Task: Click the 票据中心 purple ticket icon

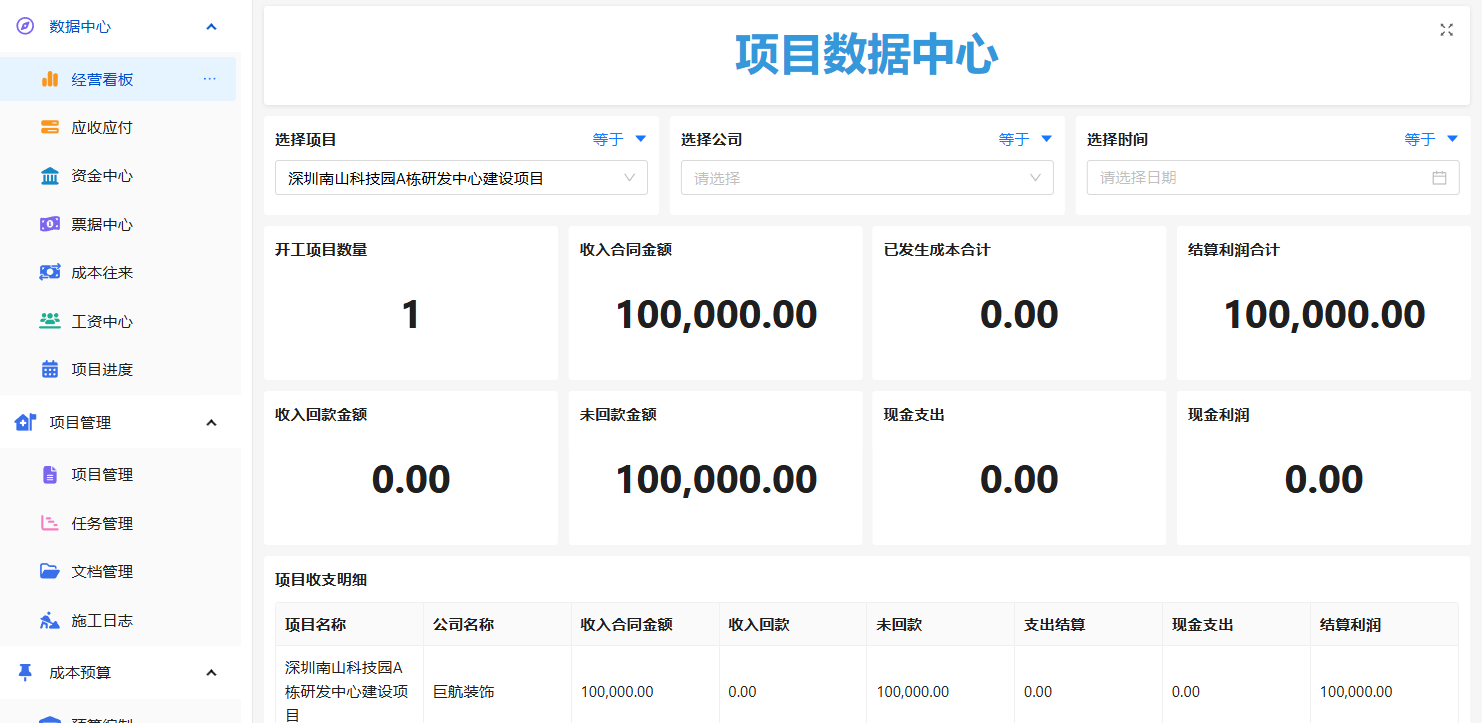Action: pyautogui.click(x=50, y=224)
